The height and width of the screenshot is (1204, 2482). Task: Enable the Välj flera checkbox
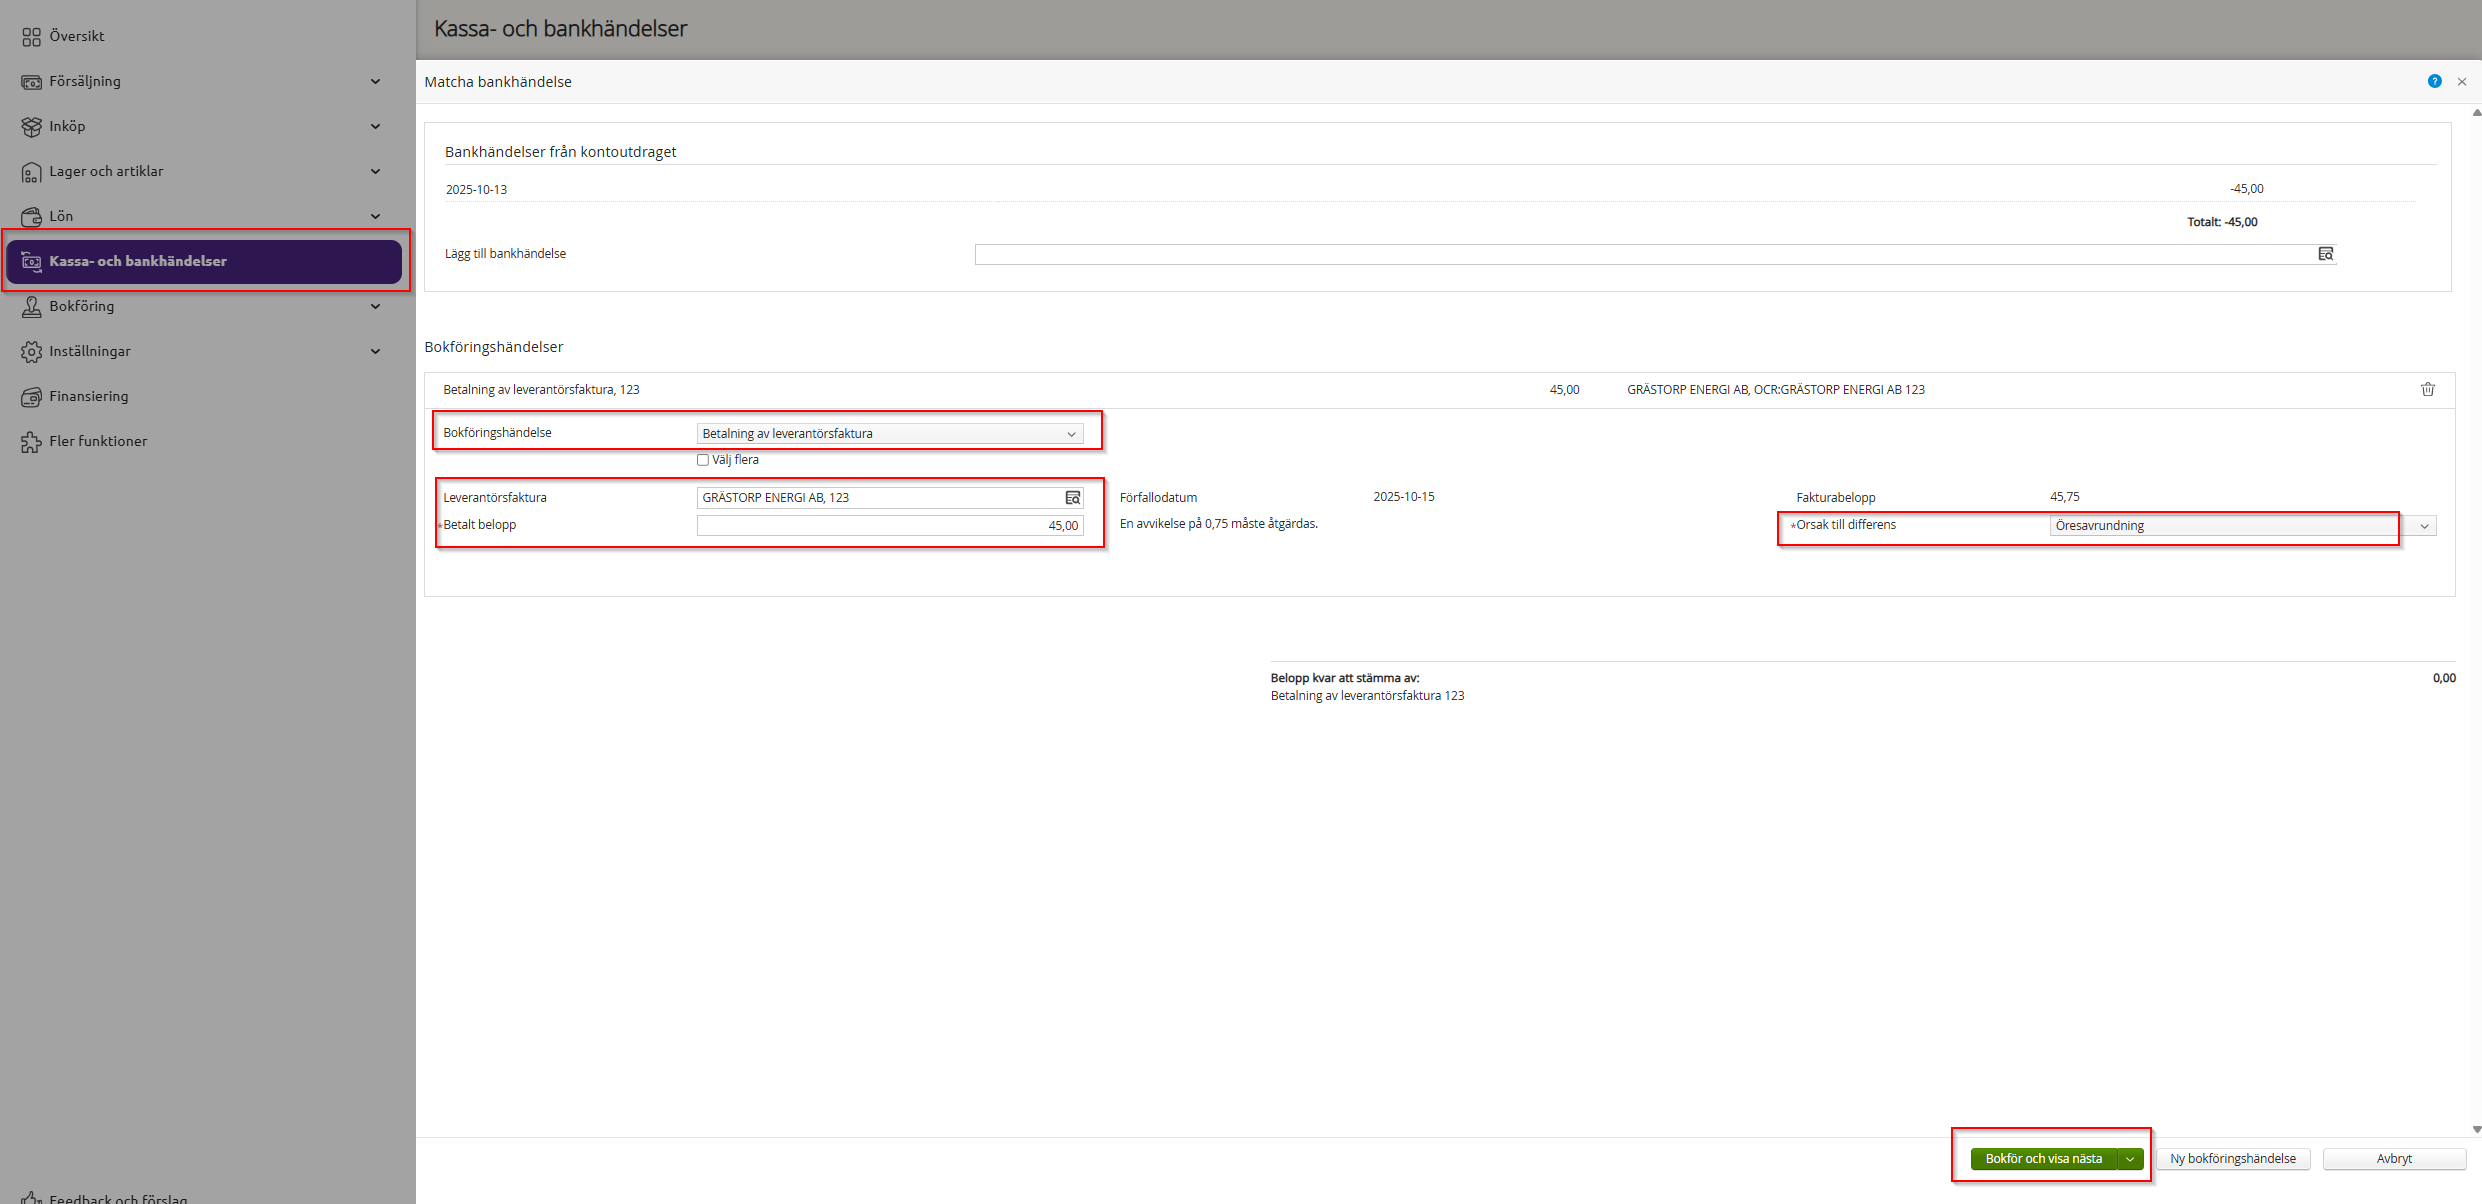703,460
